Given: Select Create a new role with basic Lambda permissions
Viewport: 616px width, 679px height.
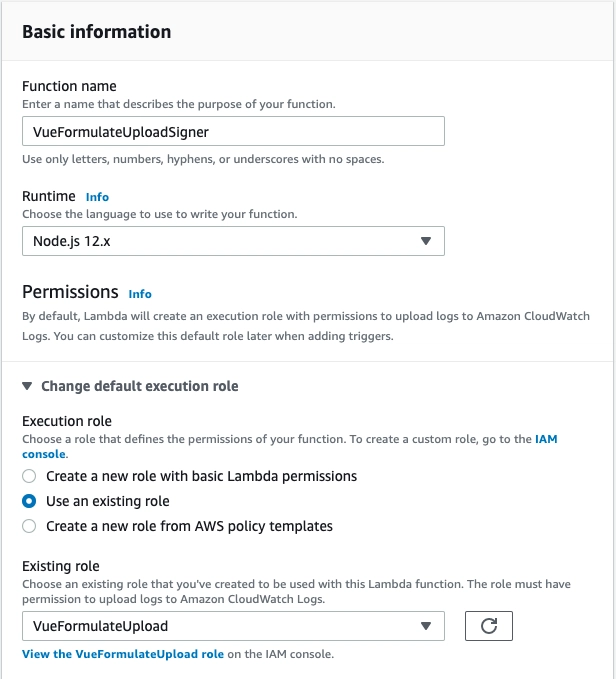Looking at the screenshot, I should [29, 476].
